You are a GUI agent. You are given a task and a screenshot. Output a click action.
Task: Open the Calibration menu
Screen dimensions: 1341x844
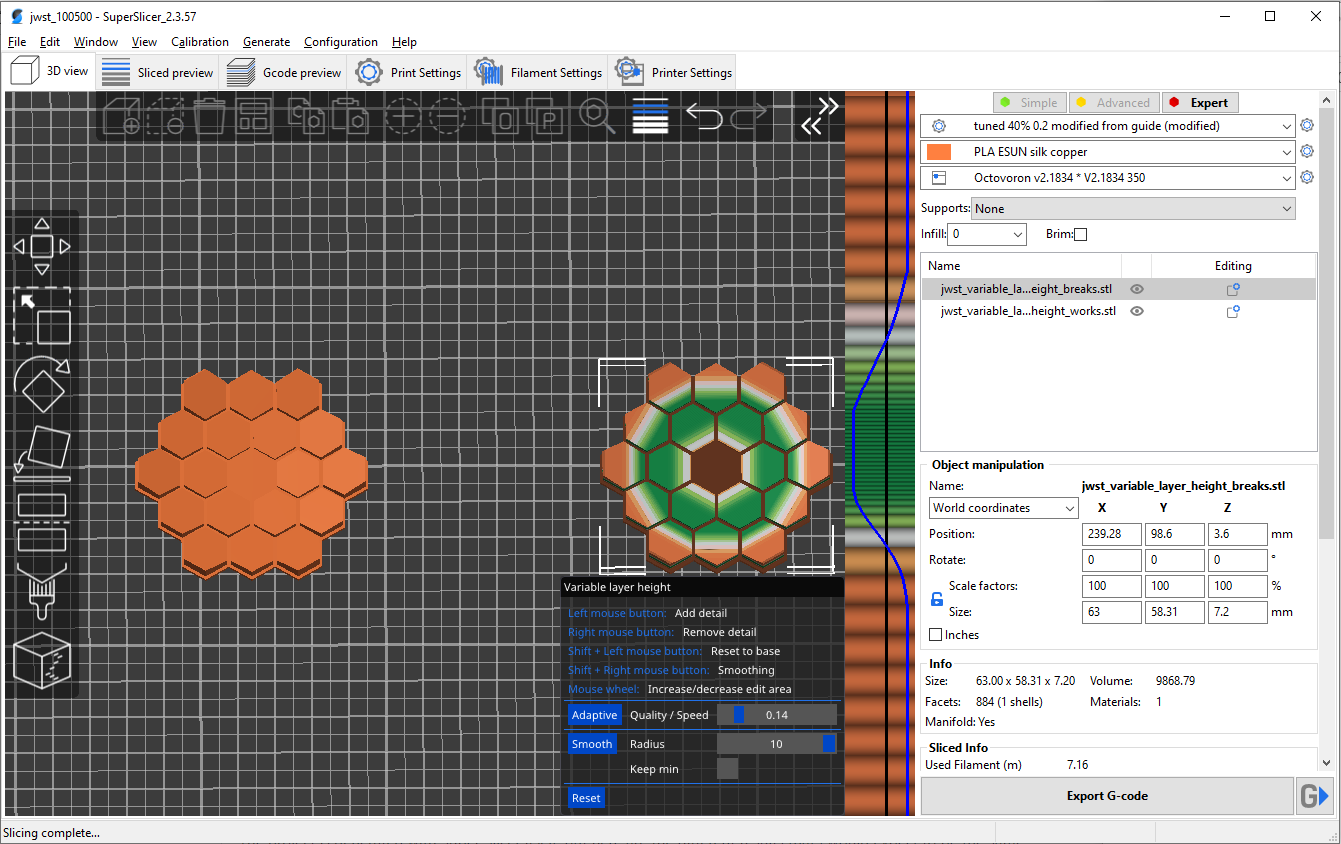tap(200, 42)
